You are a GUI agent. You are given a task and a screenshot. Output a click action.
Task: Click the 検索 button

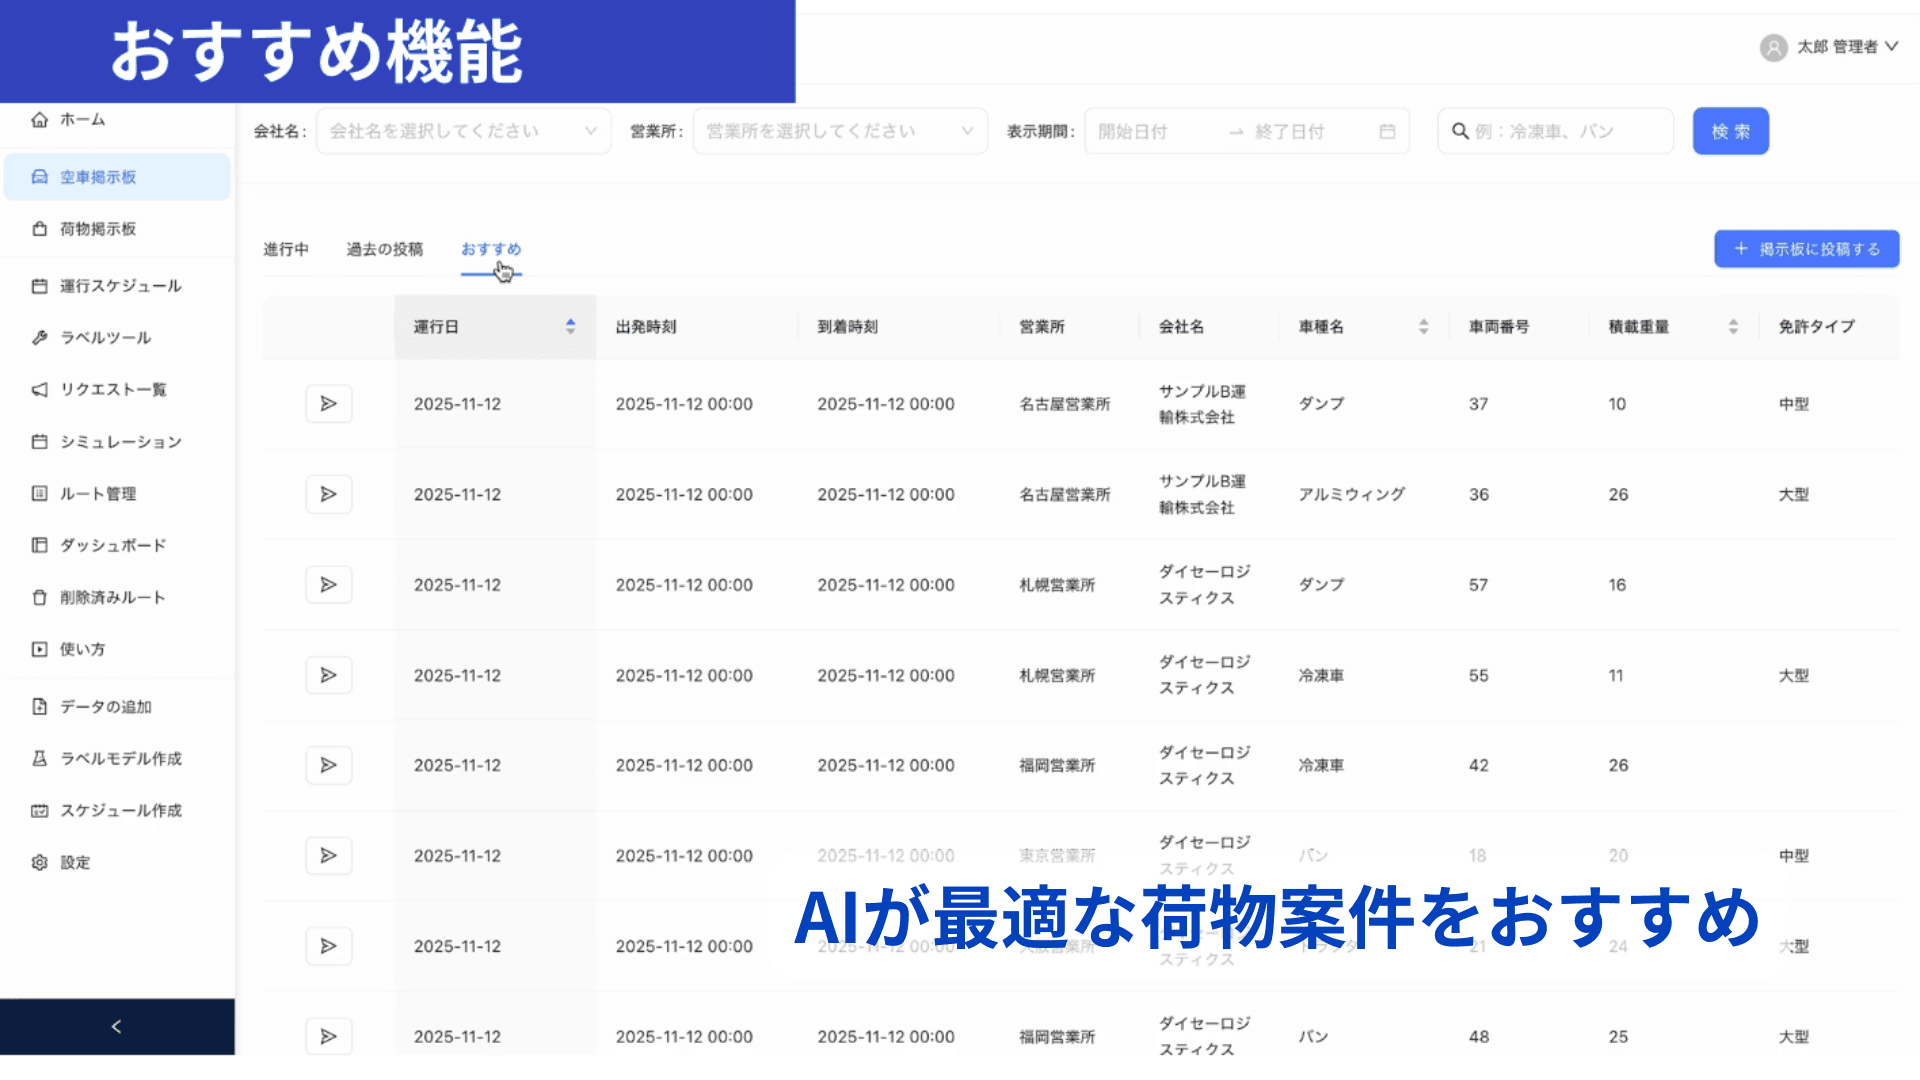(1730, 132)
